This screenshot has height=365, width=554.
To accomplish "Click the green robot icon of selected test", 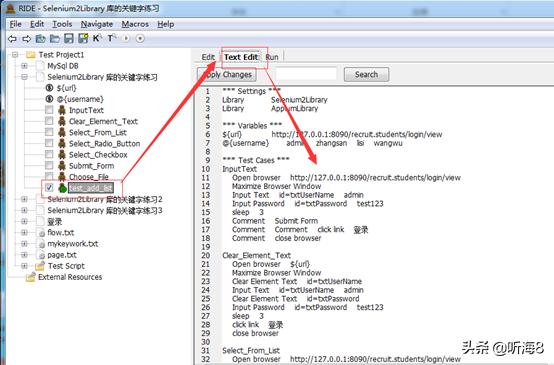I will coord(63,188).
